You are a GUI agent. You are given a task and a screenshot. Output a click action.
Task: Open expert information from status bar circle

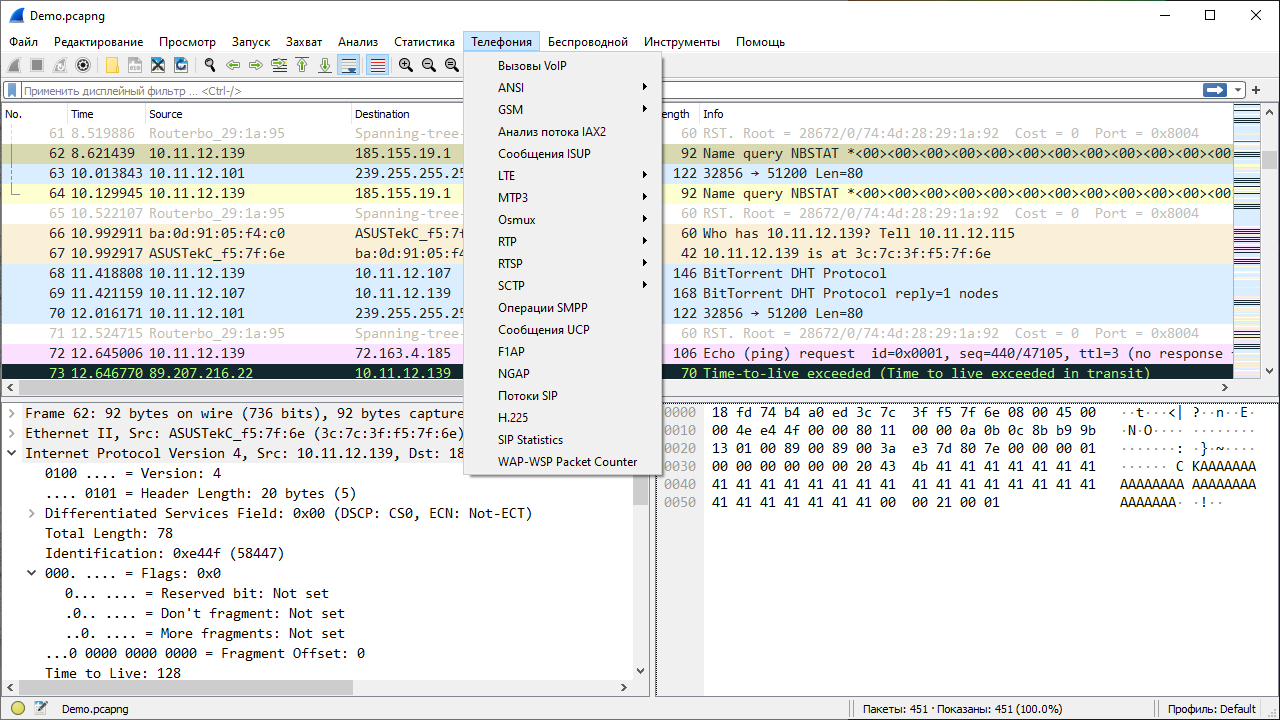click(x=17, y=709)
